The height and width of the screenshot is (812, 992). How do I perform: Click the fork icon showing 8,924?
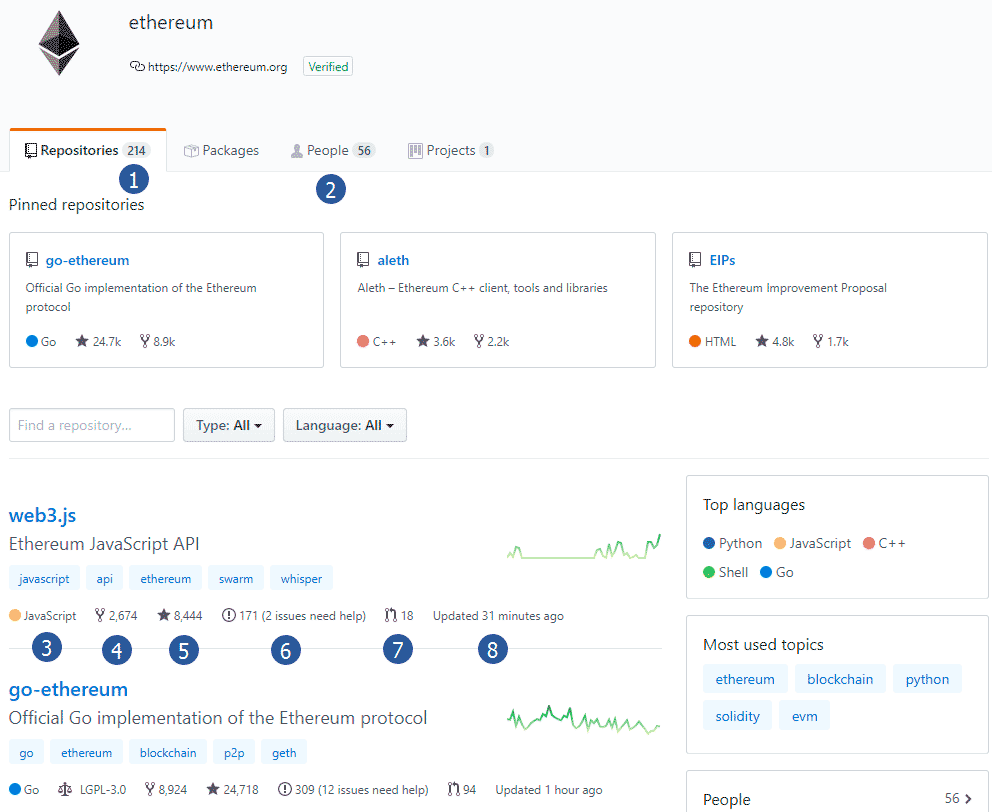[x=150, y=789]
